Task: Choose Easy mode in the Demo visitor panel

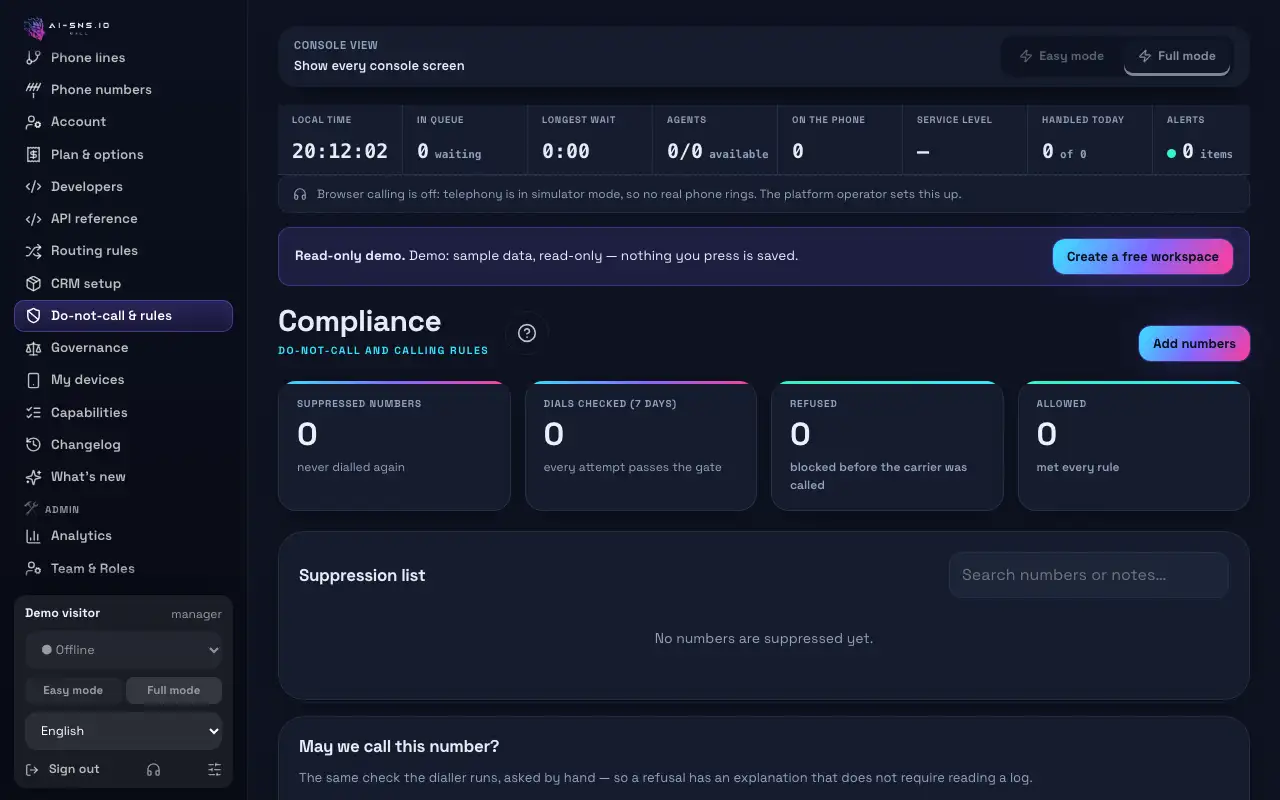Action: [x=73, y=690]
